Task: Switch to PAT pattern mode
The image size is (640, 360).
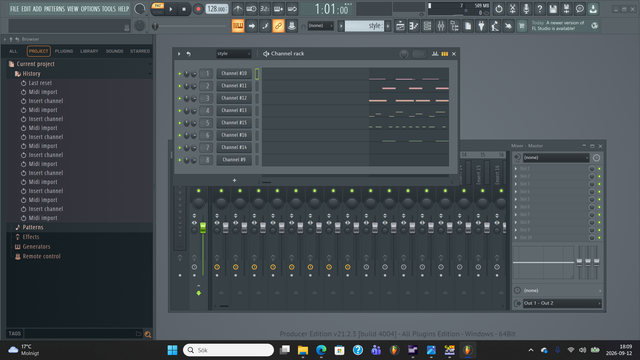Action: (x=157, y=5)
